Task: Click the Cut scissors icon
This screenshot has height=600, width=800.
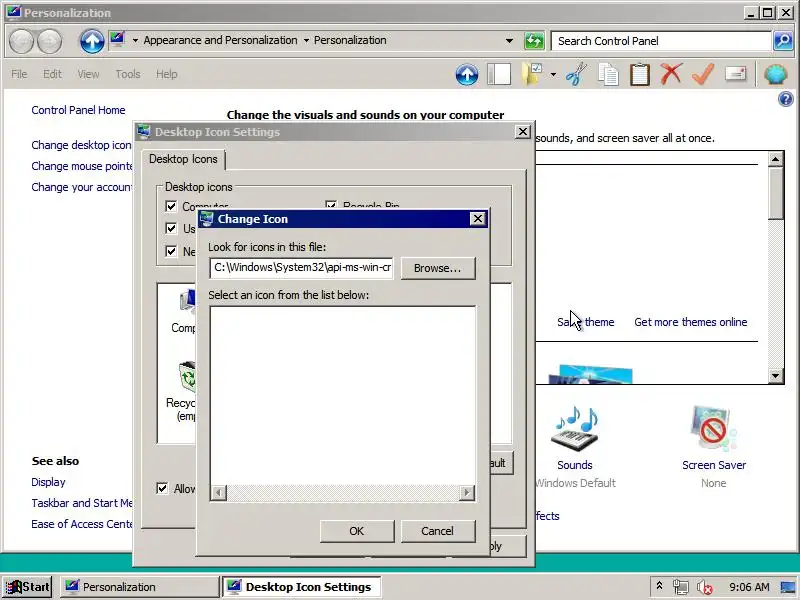Action: [x=577, y=74]
